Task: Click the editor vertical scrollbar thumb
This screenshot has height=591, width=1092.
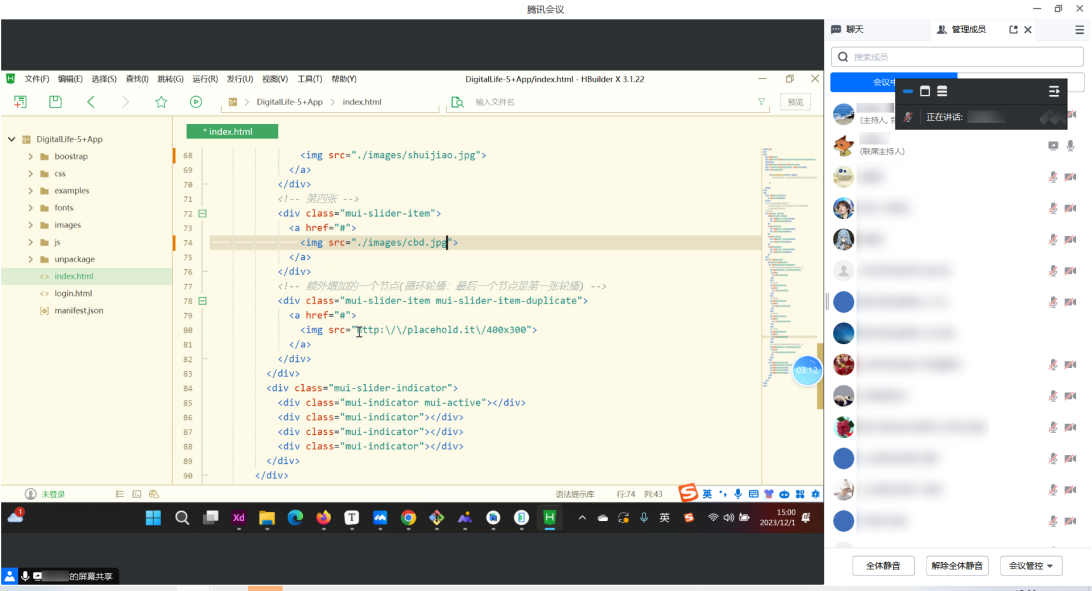Action: (820, 375)
